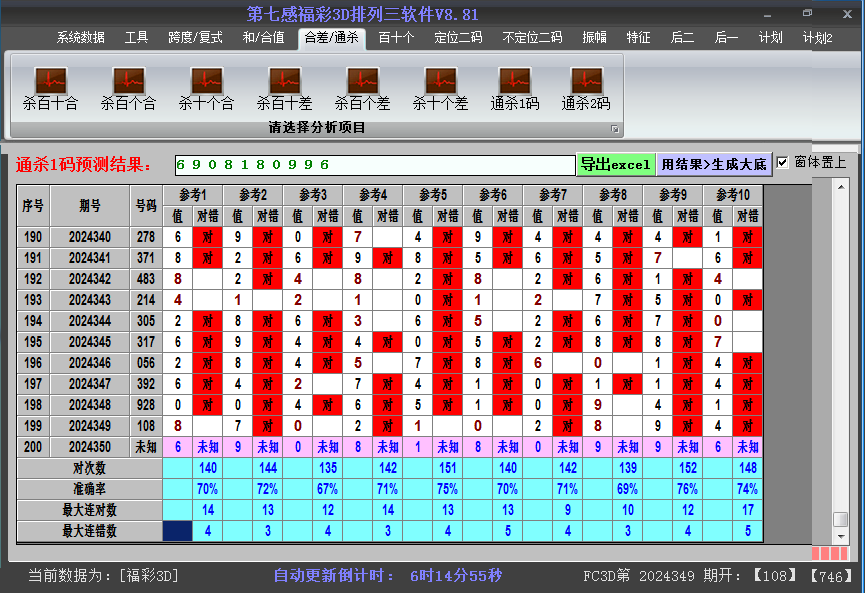
Task: Open the 系统数据 menu tab
Action: click(x=81, y=38)
